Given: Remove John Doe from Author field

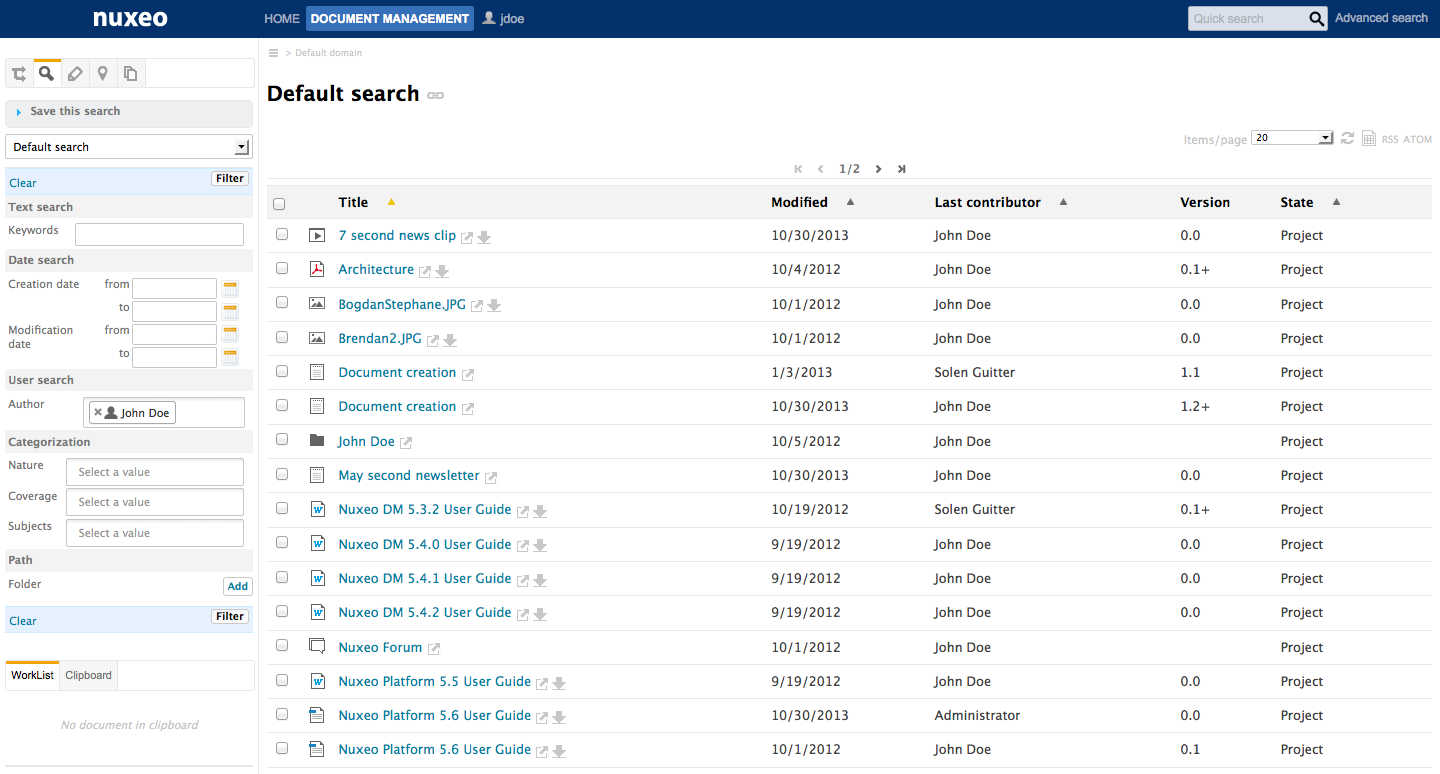Looking at the screenshot, I should (97, 412).
